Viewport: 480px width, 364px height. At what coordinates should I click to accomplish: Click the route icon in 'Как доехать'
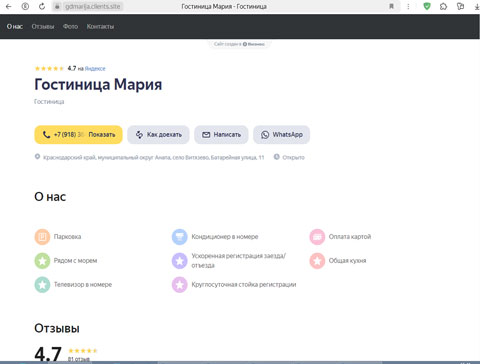[139, 135]
